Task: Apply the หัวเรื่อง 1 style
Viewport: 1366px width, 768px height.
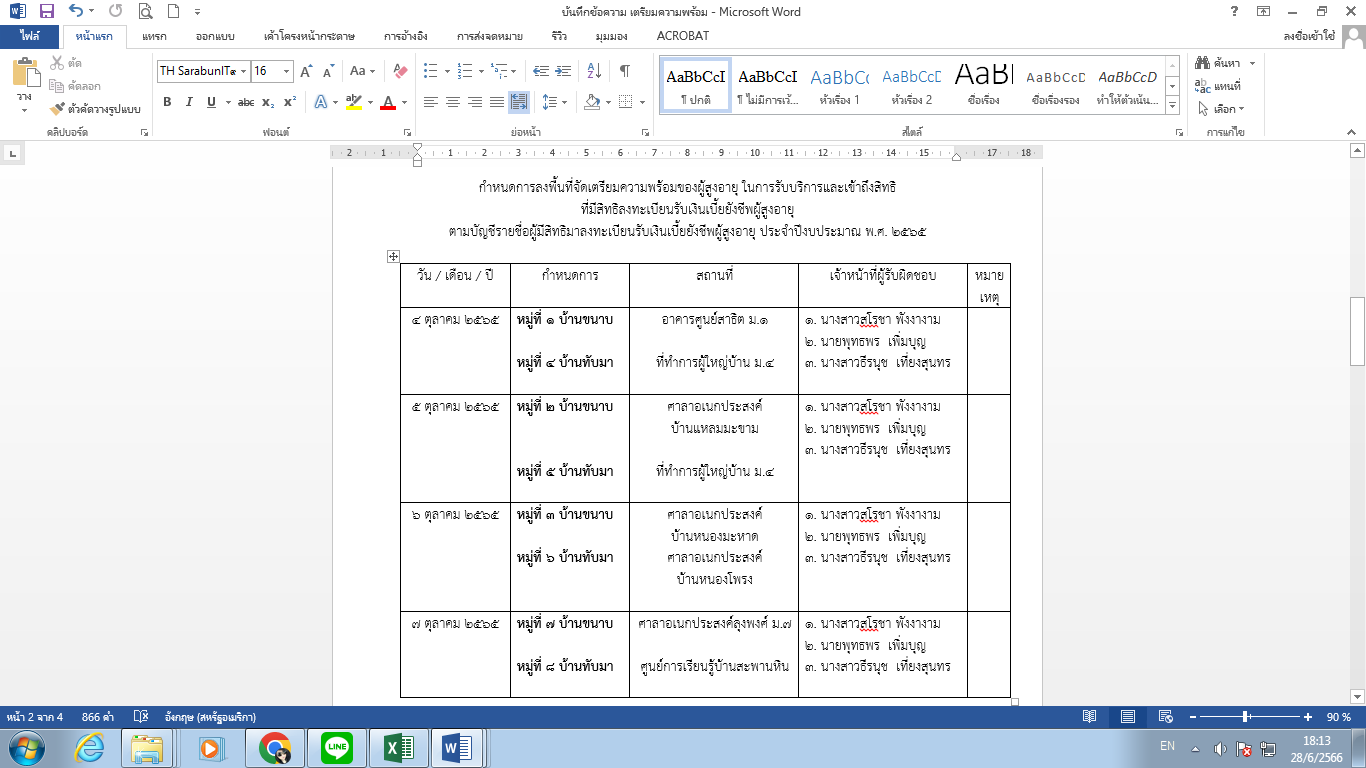Action: [839, 84]
